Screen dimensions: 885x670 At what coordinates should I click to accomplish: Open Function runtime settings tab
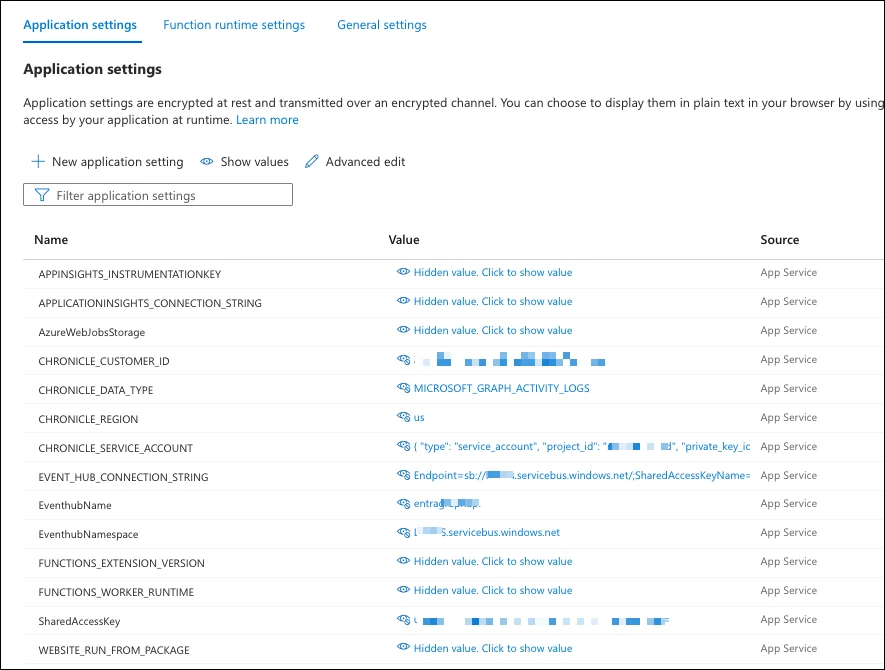point(234,25)
